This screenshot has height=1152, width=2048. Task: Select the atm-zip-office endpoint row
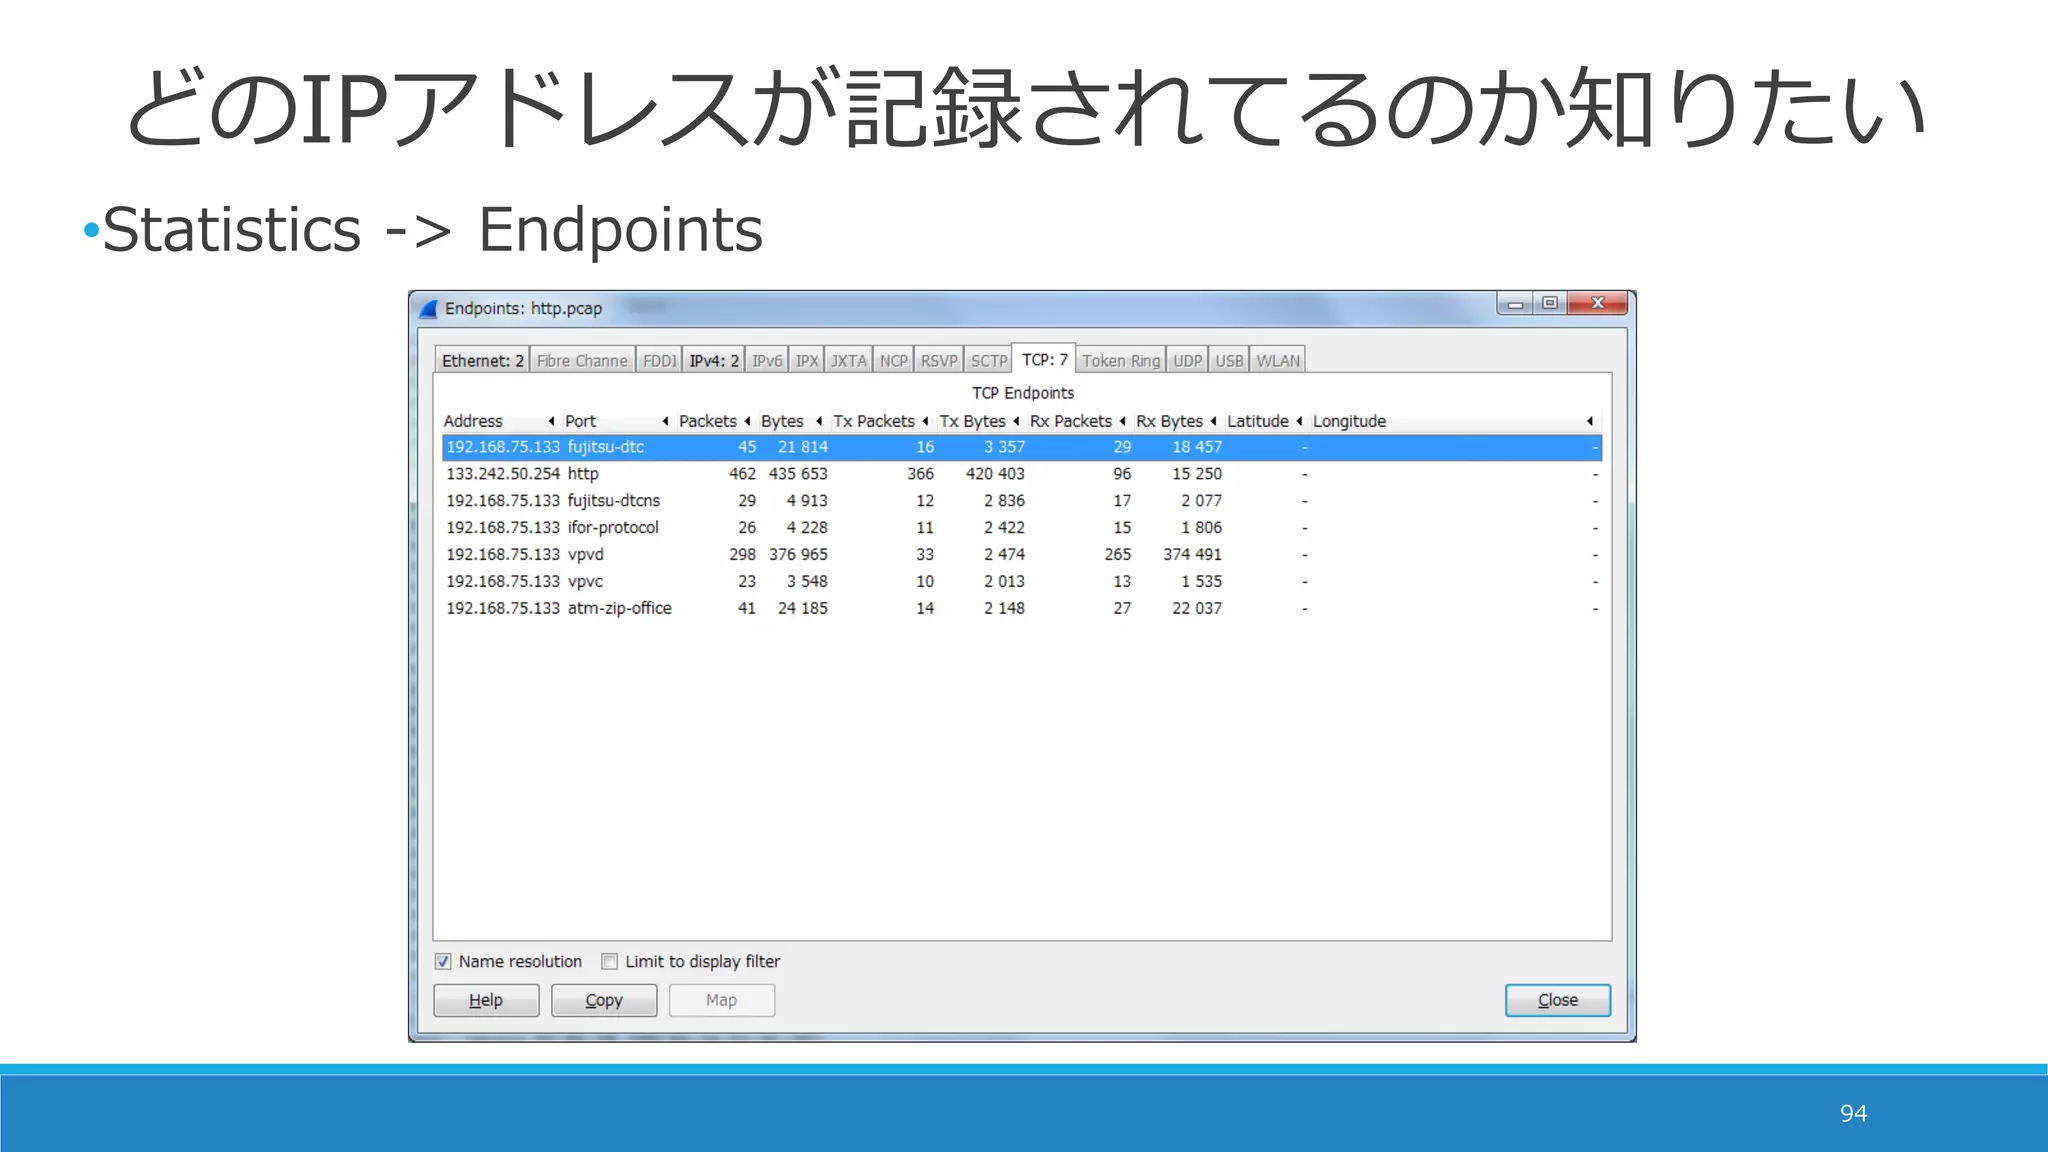[1021, 609]
